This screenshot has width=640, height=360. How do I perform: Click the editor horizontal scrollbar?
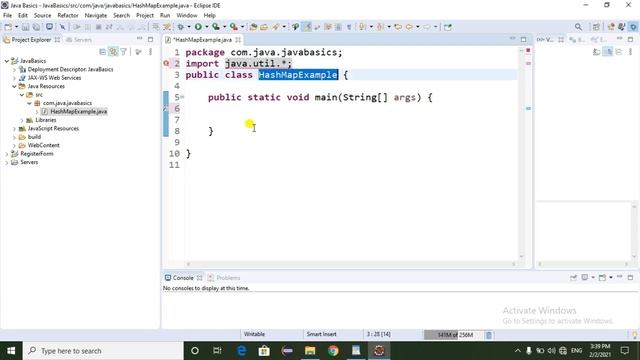coord(351,264)
